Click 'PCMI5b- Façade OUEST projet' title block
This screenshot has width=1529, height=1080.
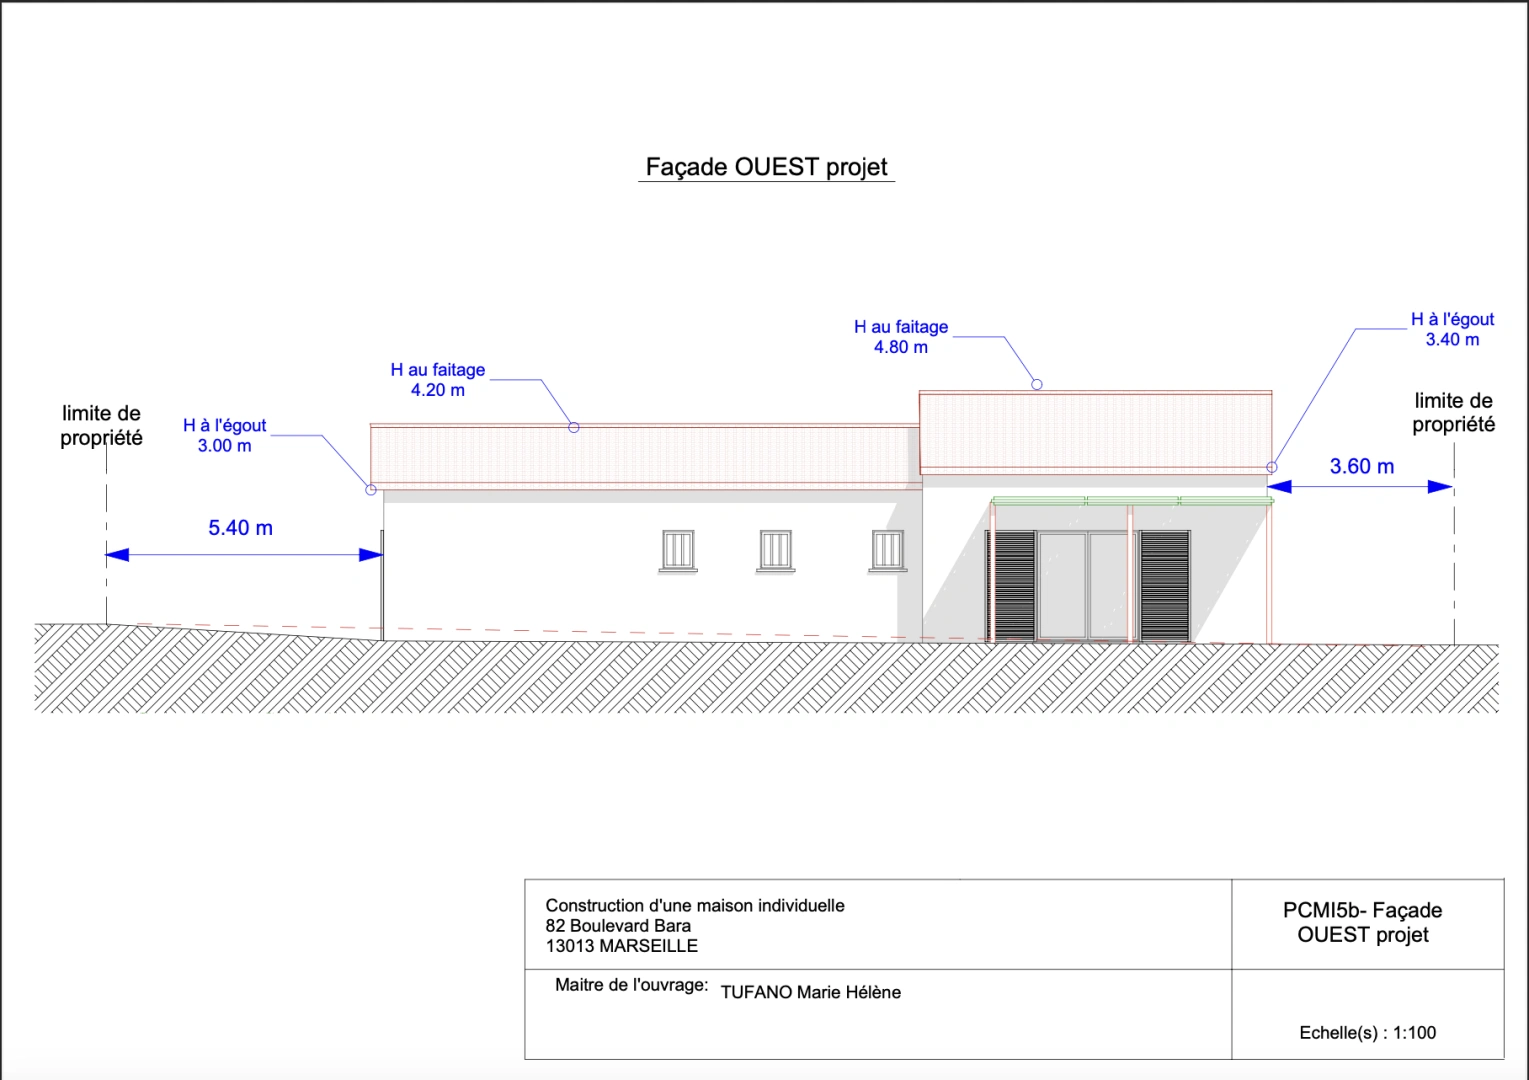[1362, 922]
